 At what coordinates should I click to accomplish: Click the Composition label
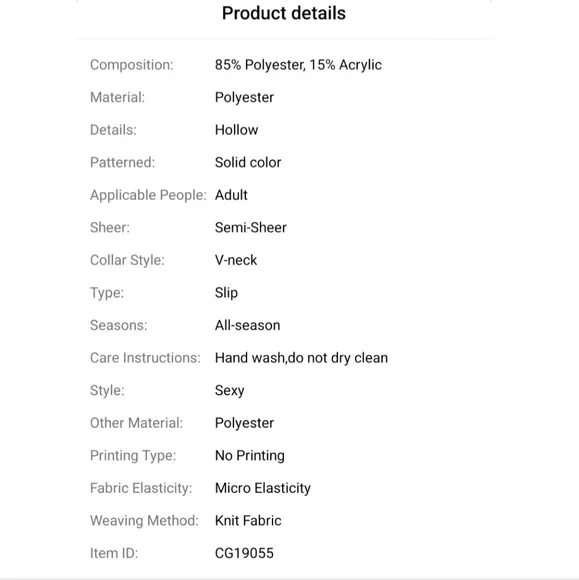132,65
